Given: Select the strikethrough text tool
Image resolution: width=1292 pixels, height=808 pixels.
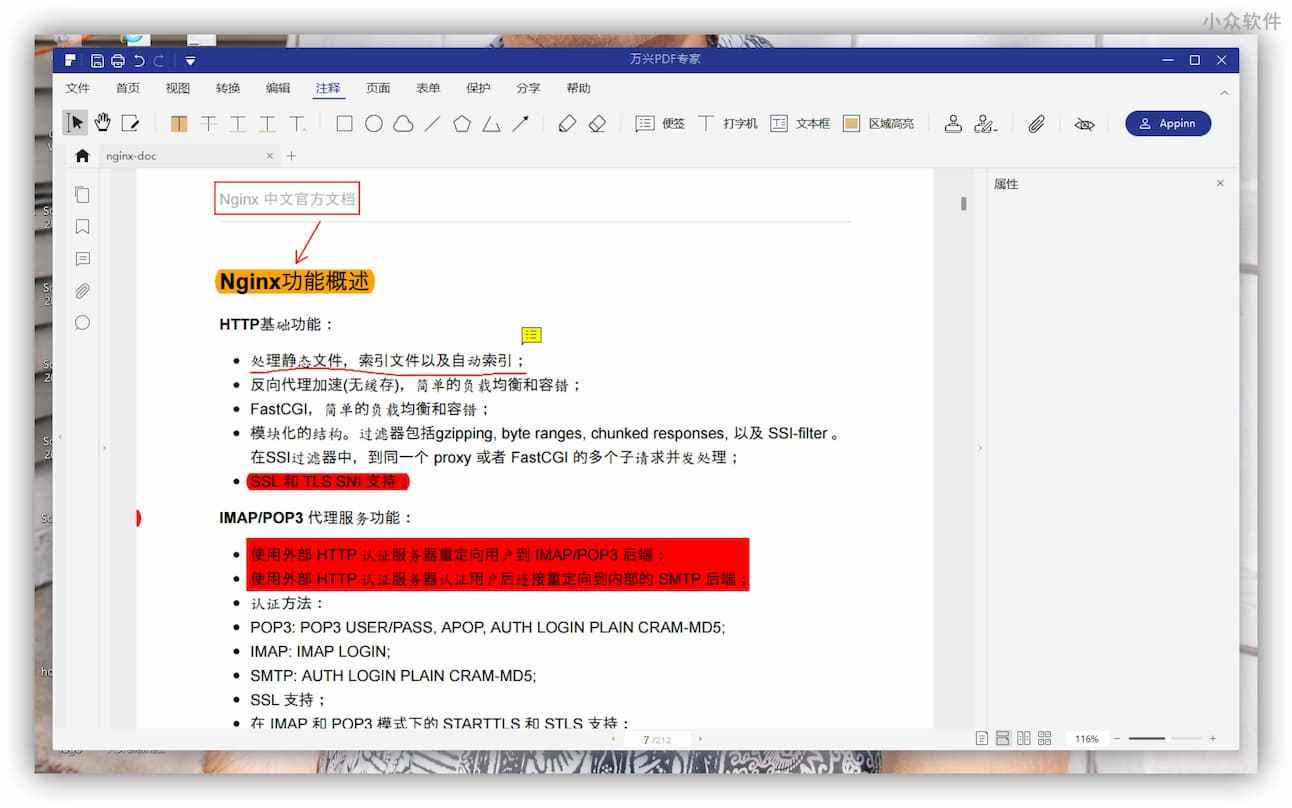Looking at the screenshot, I should coord(208,124).
